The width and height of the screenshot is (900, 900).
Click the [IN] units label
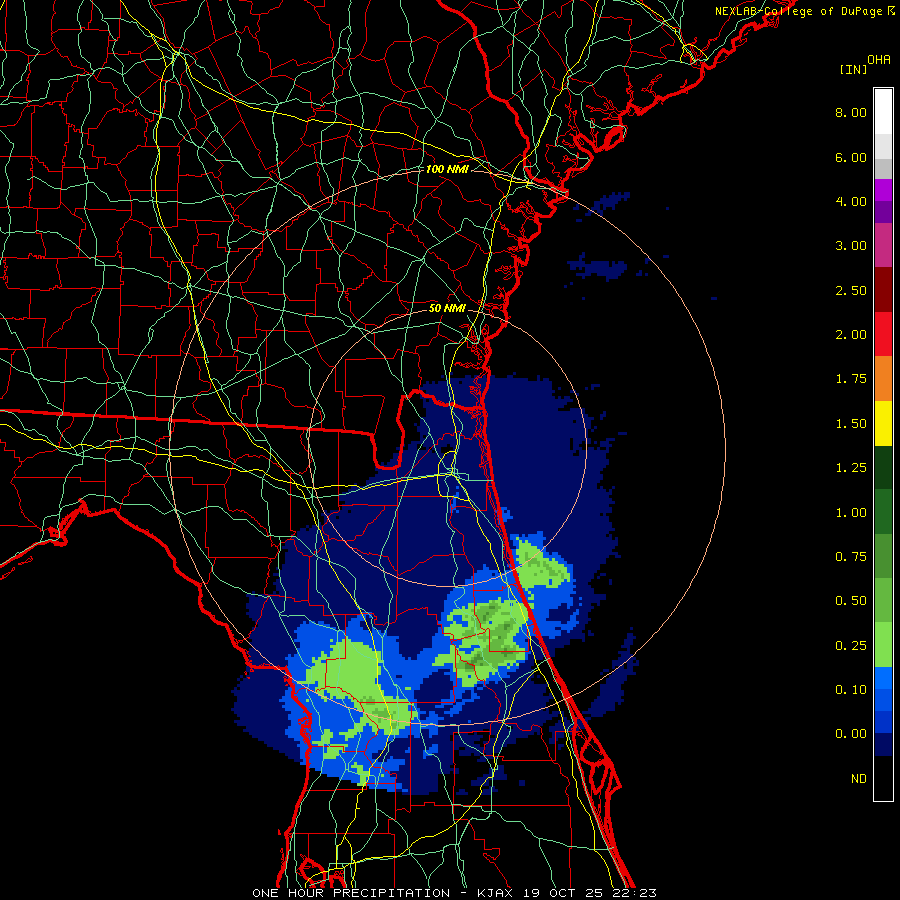[854, 69]
